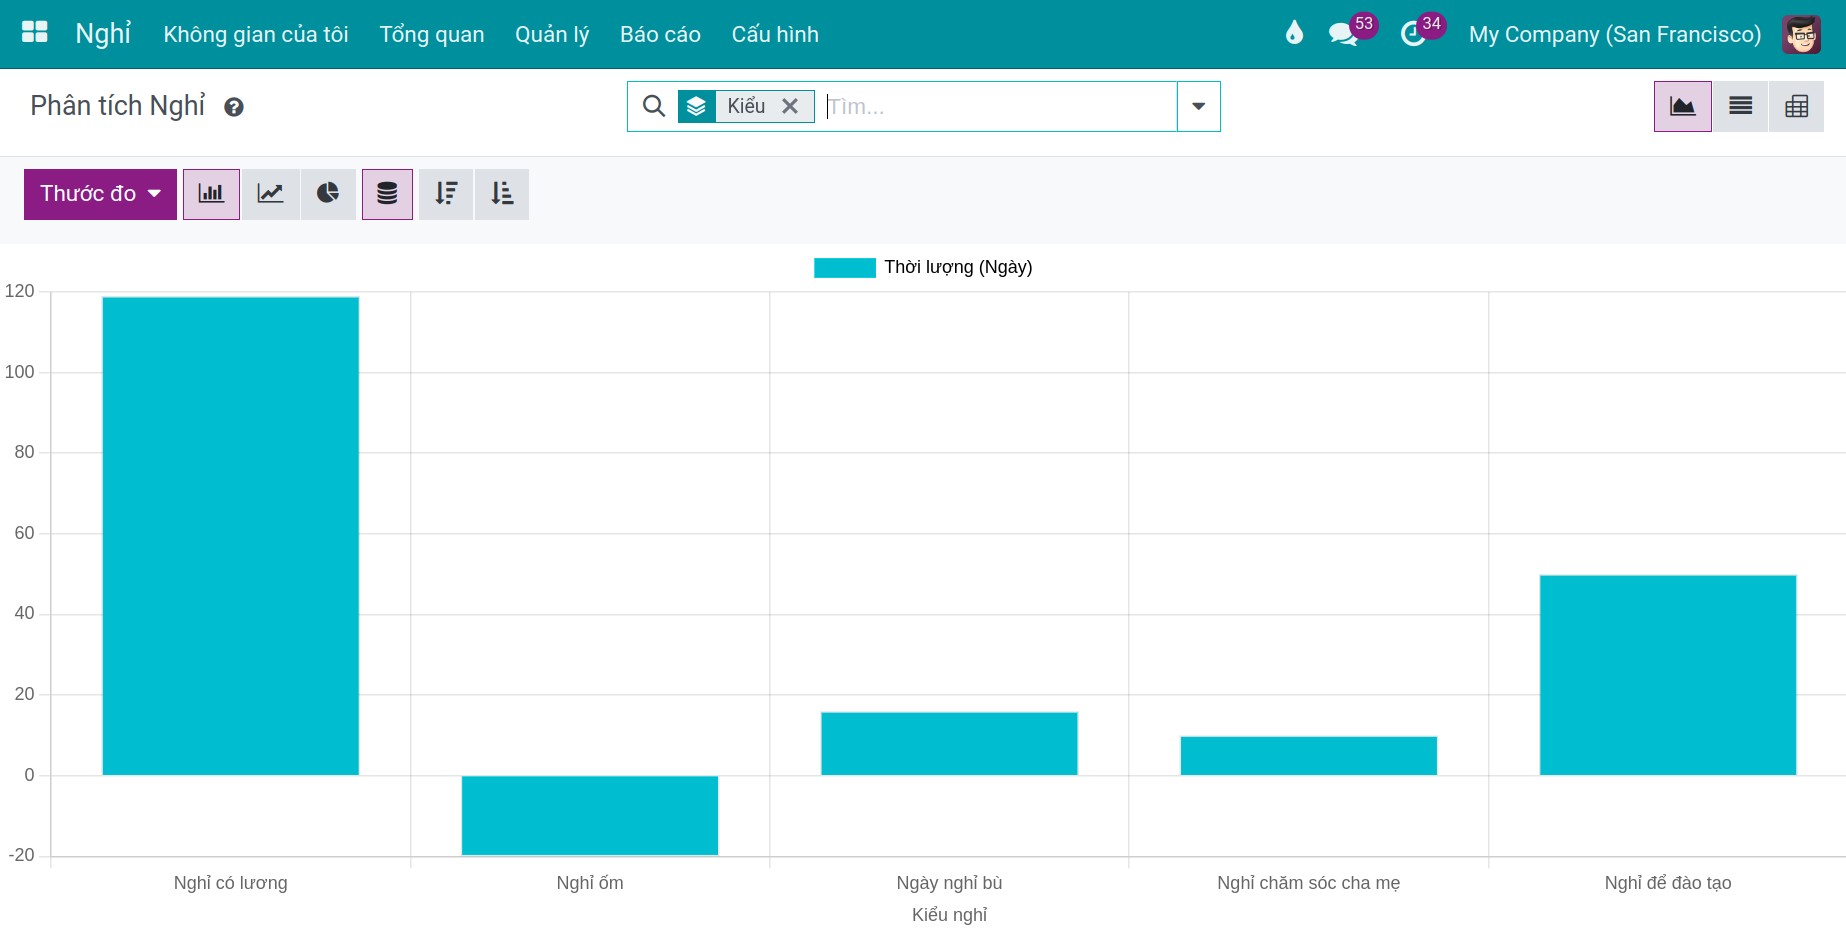The image size is (1846, 932).
Task: Open Quản lý menu
Action: 552,34
